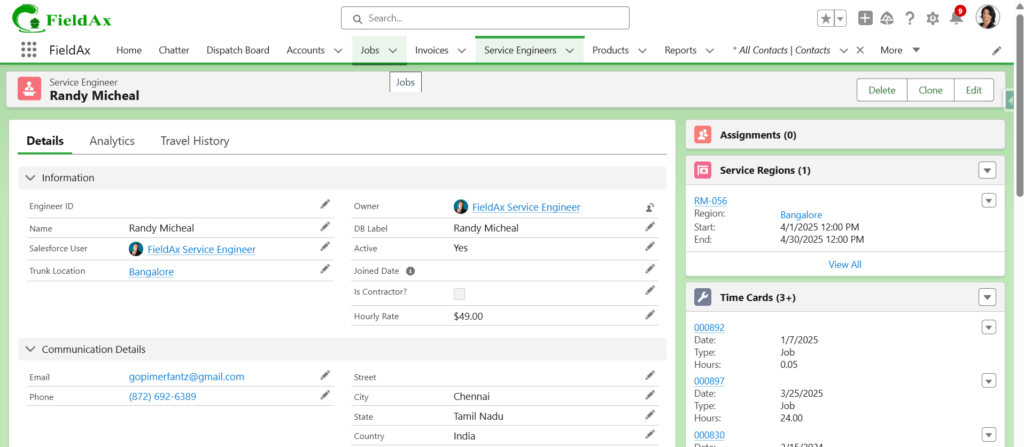Collapse the Communication Details section

(30, 349)
